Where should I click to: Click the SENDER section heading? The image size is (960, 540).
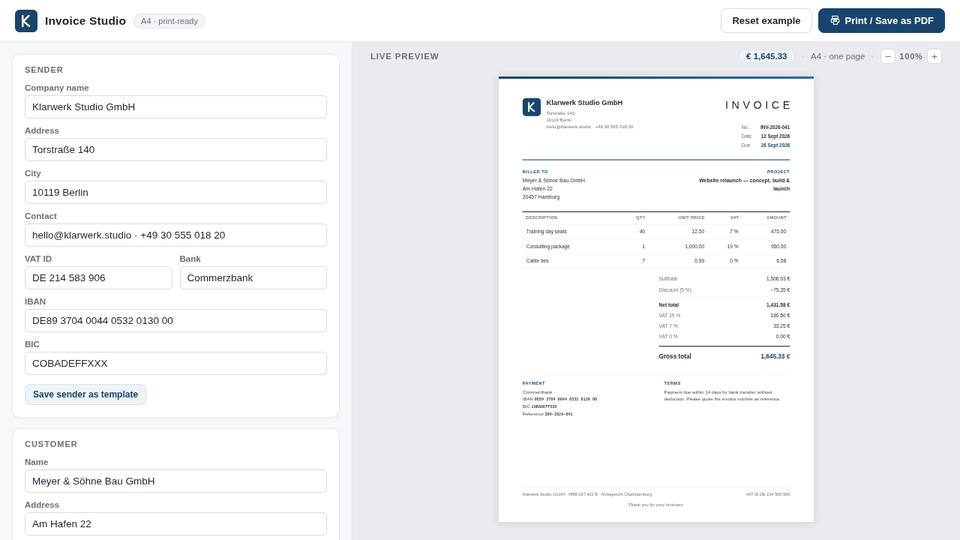(x=43, y=70)
